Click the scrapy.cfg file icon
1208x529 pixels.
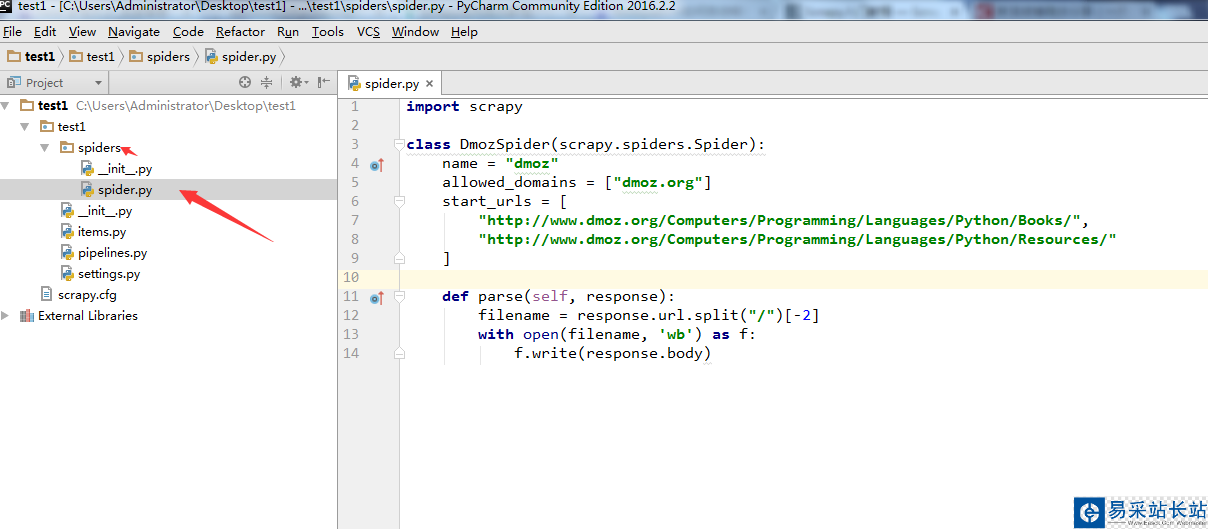47,294
